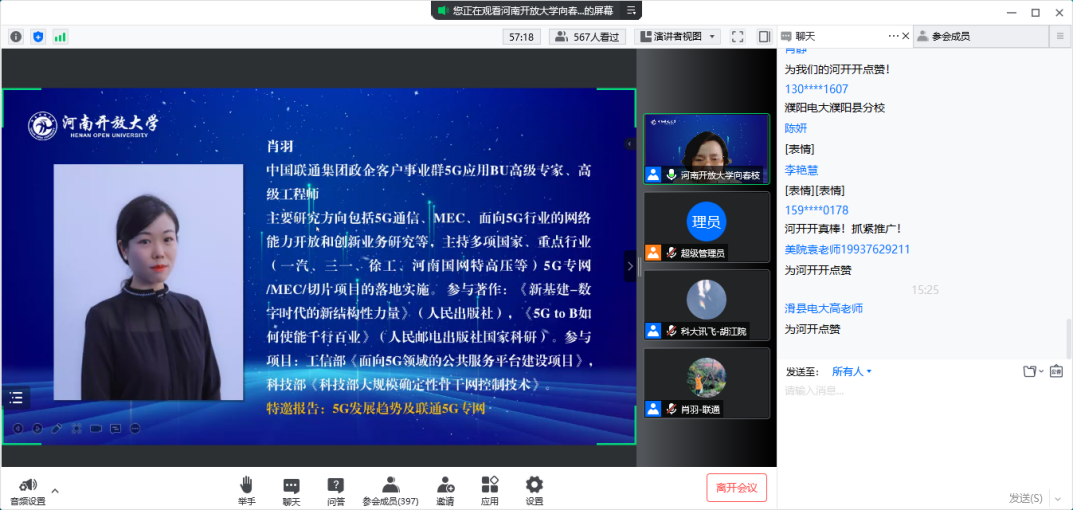
Task: Click the 离开会议 leave button
Action: click(736, 487)
